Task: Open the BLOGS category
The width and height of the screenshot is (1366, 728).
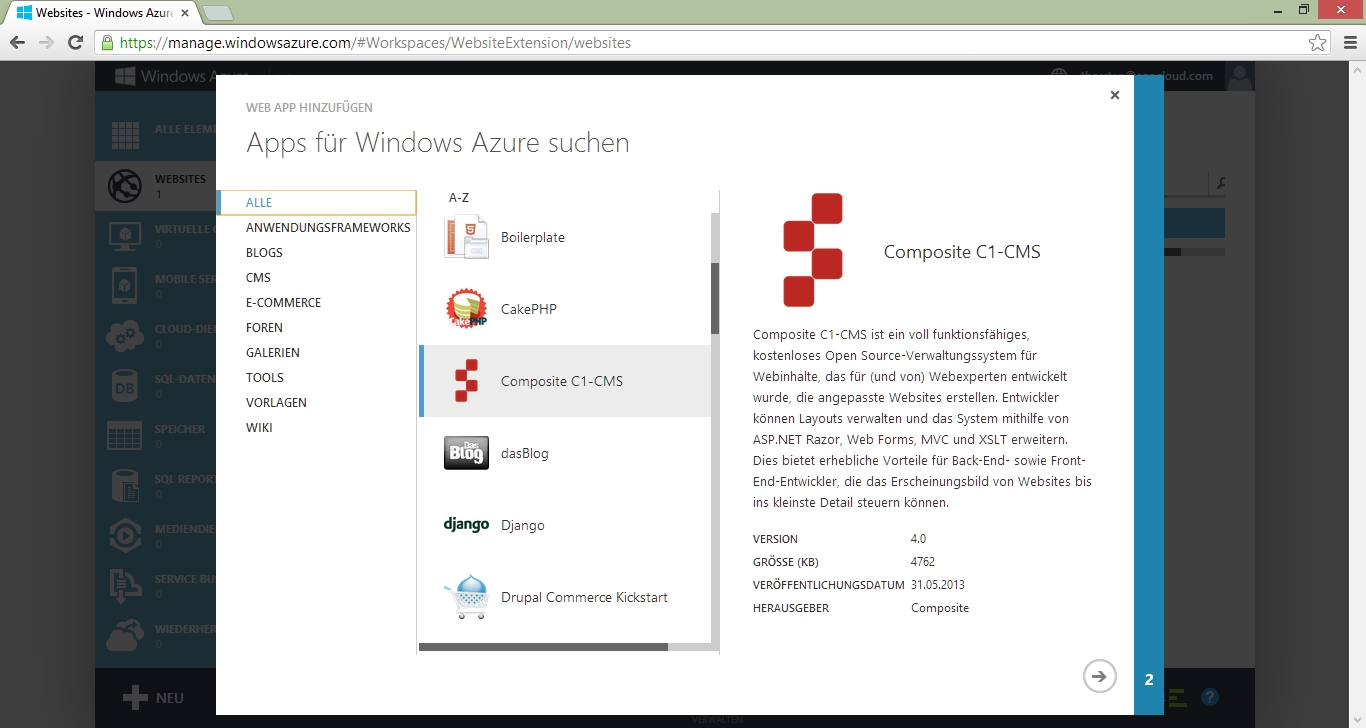Action: click(x=264, y=253)
